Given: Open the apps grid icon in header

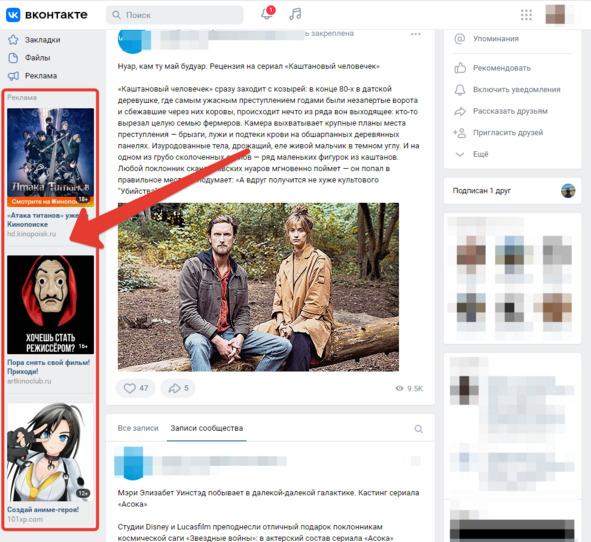Looking at the screenshot, I should pyautogui.click(x=526, y=15).
